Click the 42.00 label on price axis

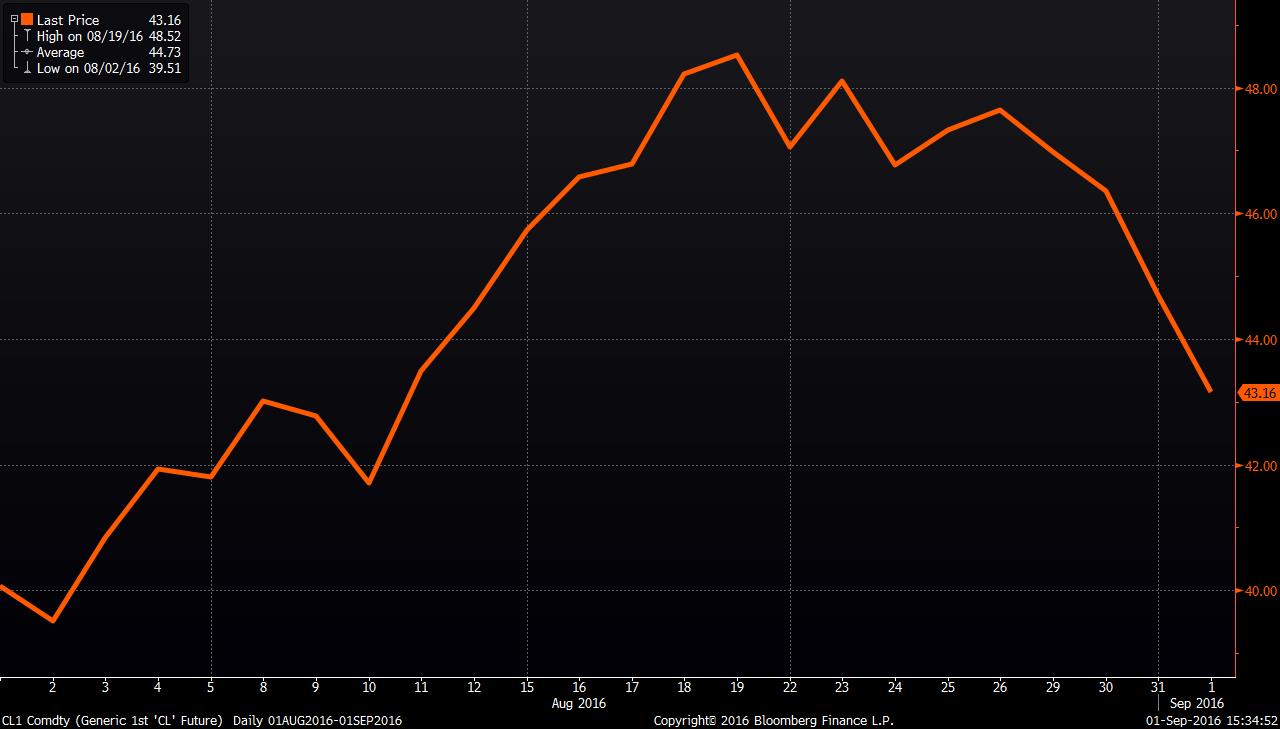pos(1260,466)
